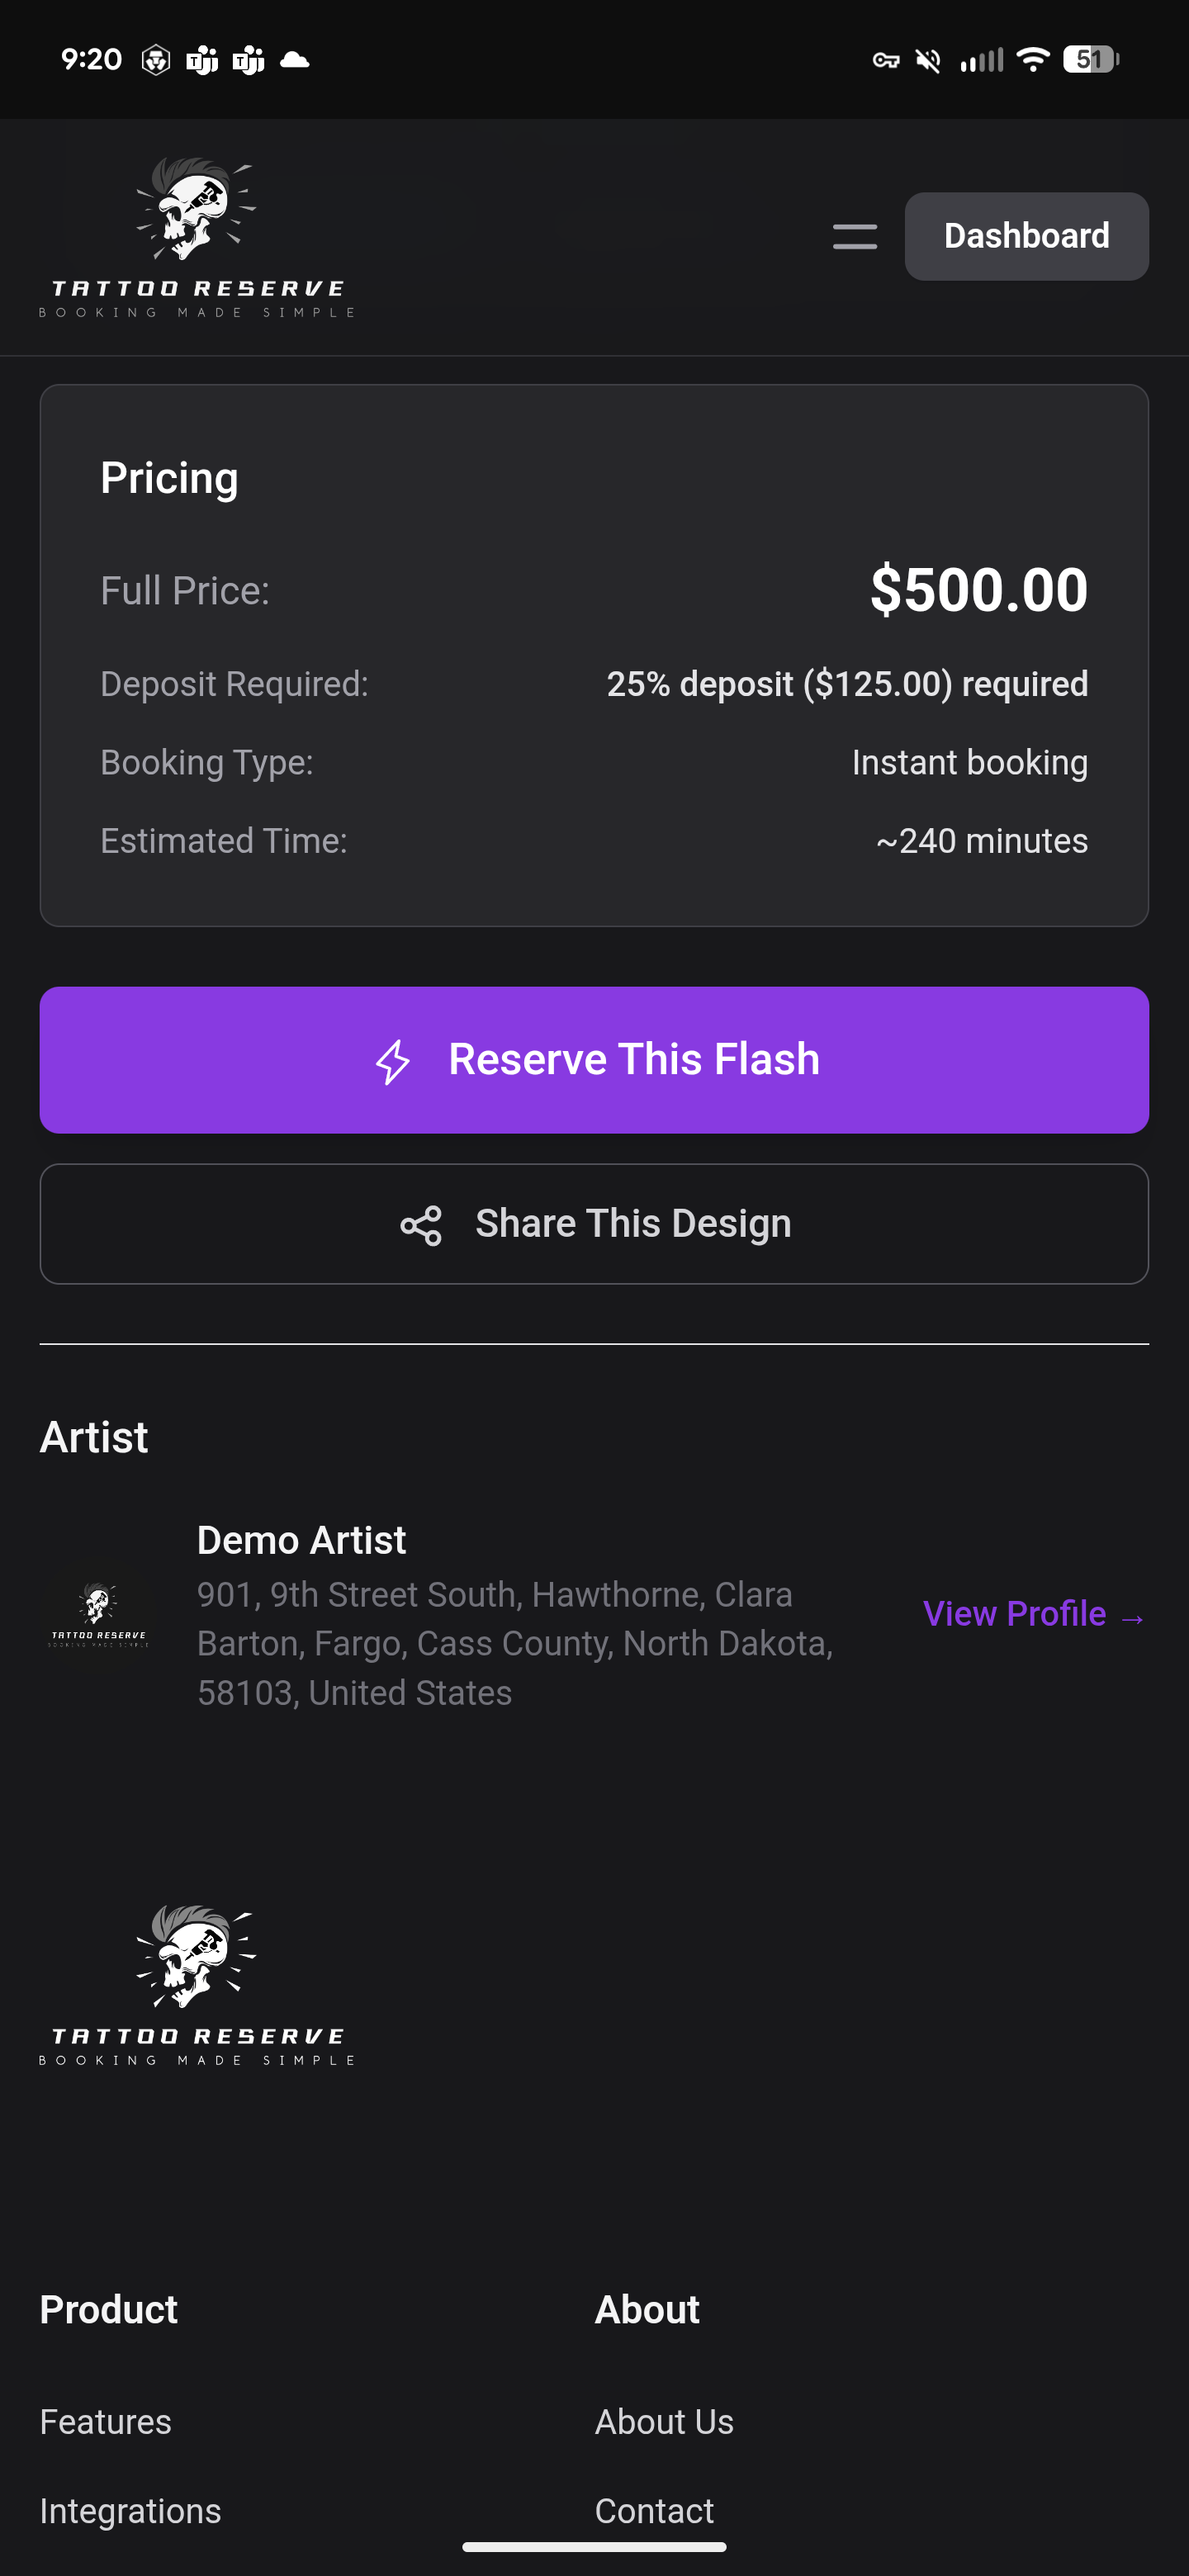Open the Integrations footer link

[x=130, y=2510]
